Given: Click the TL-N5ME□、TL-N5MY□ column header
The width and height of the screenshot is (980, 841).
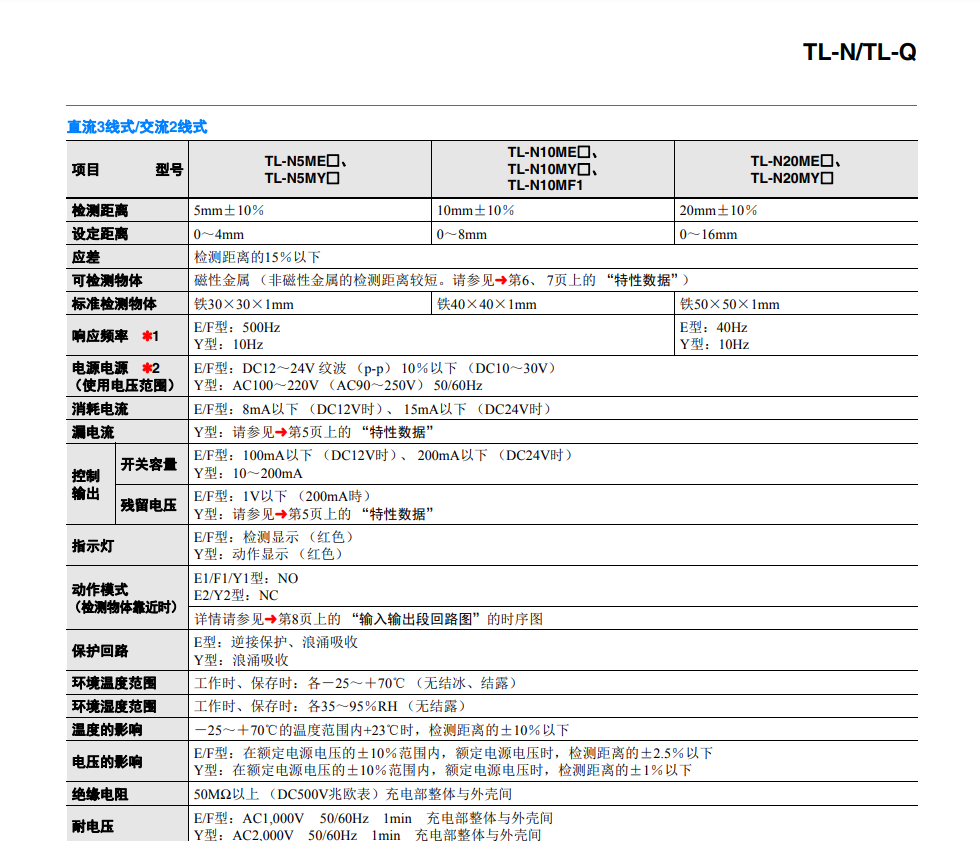Looking at the screenshot, I should pyautogui.click(x=309, y=169).
